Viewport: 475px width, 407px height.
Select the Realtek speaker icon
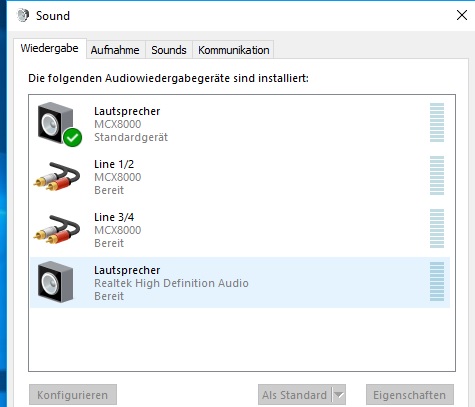coord(55,282)
